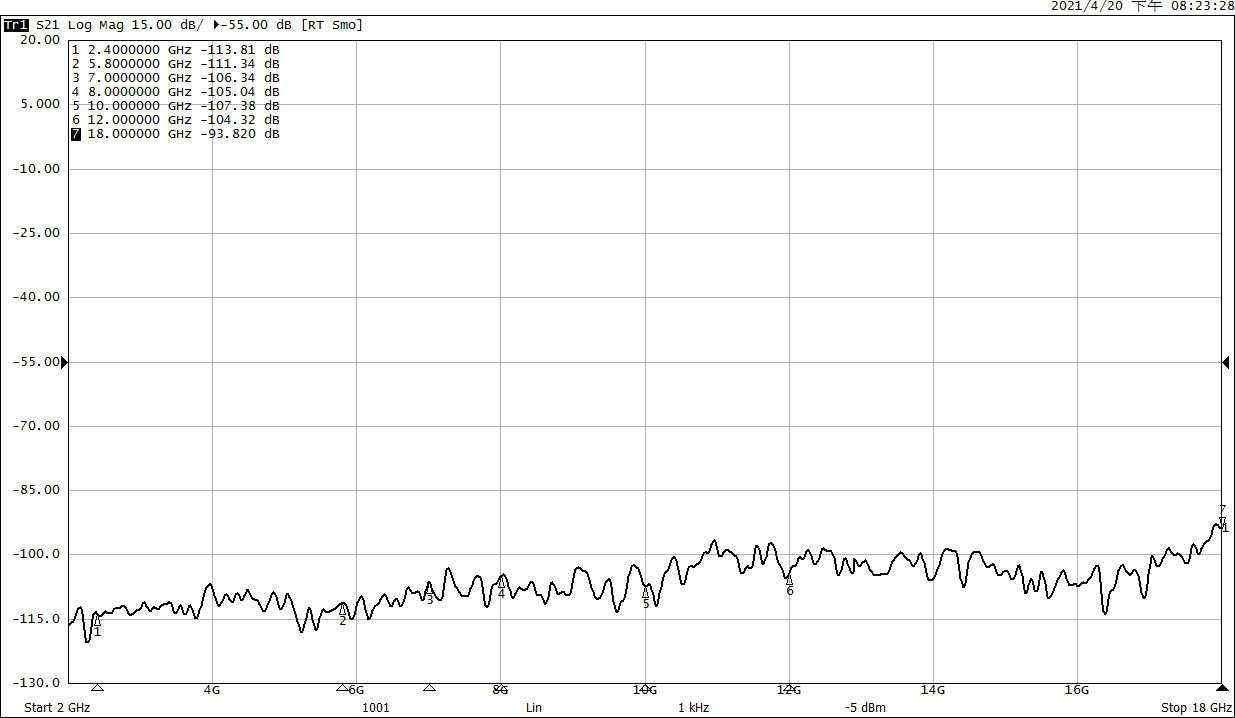Screen dimensions: 1235x718
Task: Click the highlighted marker 7 number box
Action: tap(75, 134)
